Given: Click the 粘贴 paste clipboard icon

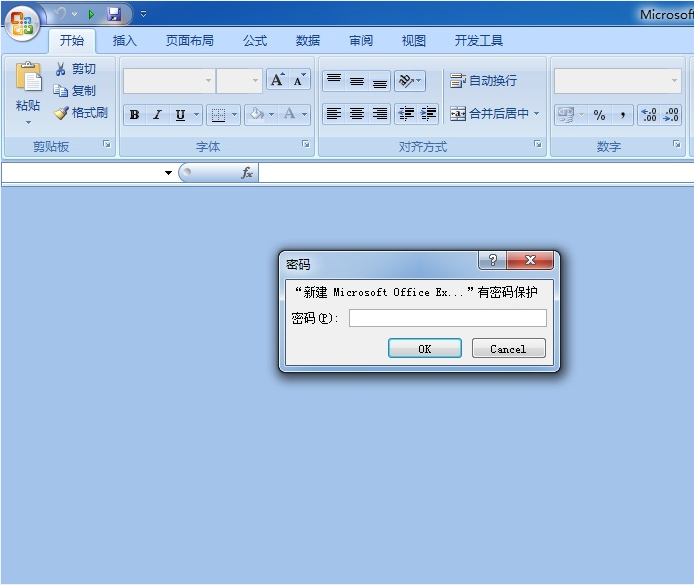Looking at the screenshot, I should click(28, 77).
